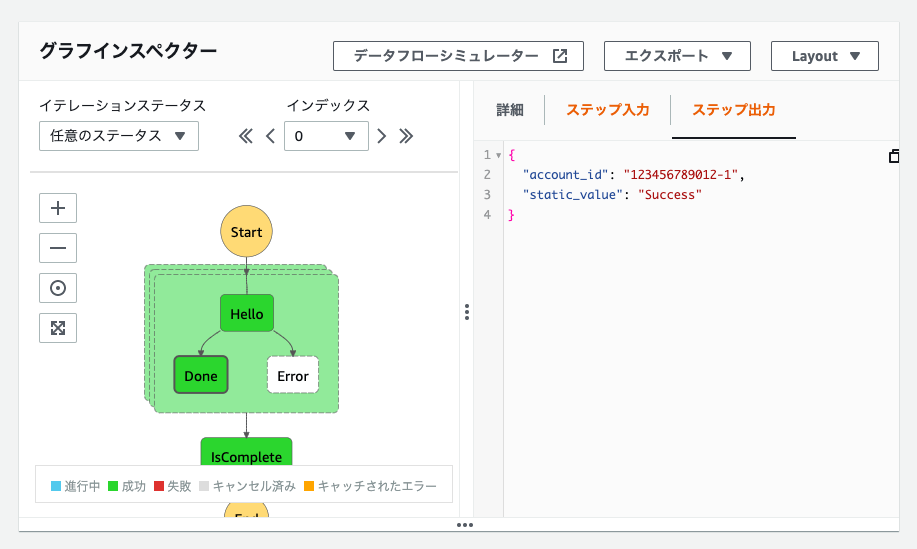Switch to the 詳細 tab
Viewport: 917px width, 549px height.
coord(510,110)
